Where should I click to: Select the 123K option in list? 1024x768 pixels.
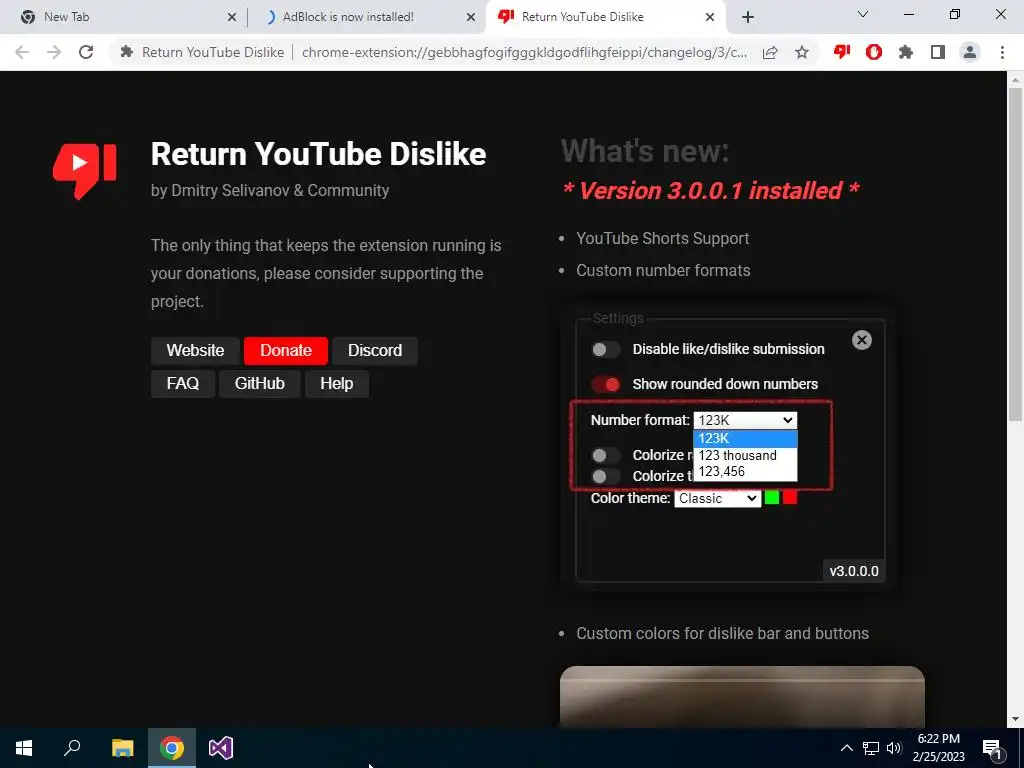745,438
